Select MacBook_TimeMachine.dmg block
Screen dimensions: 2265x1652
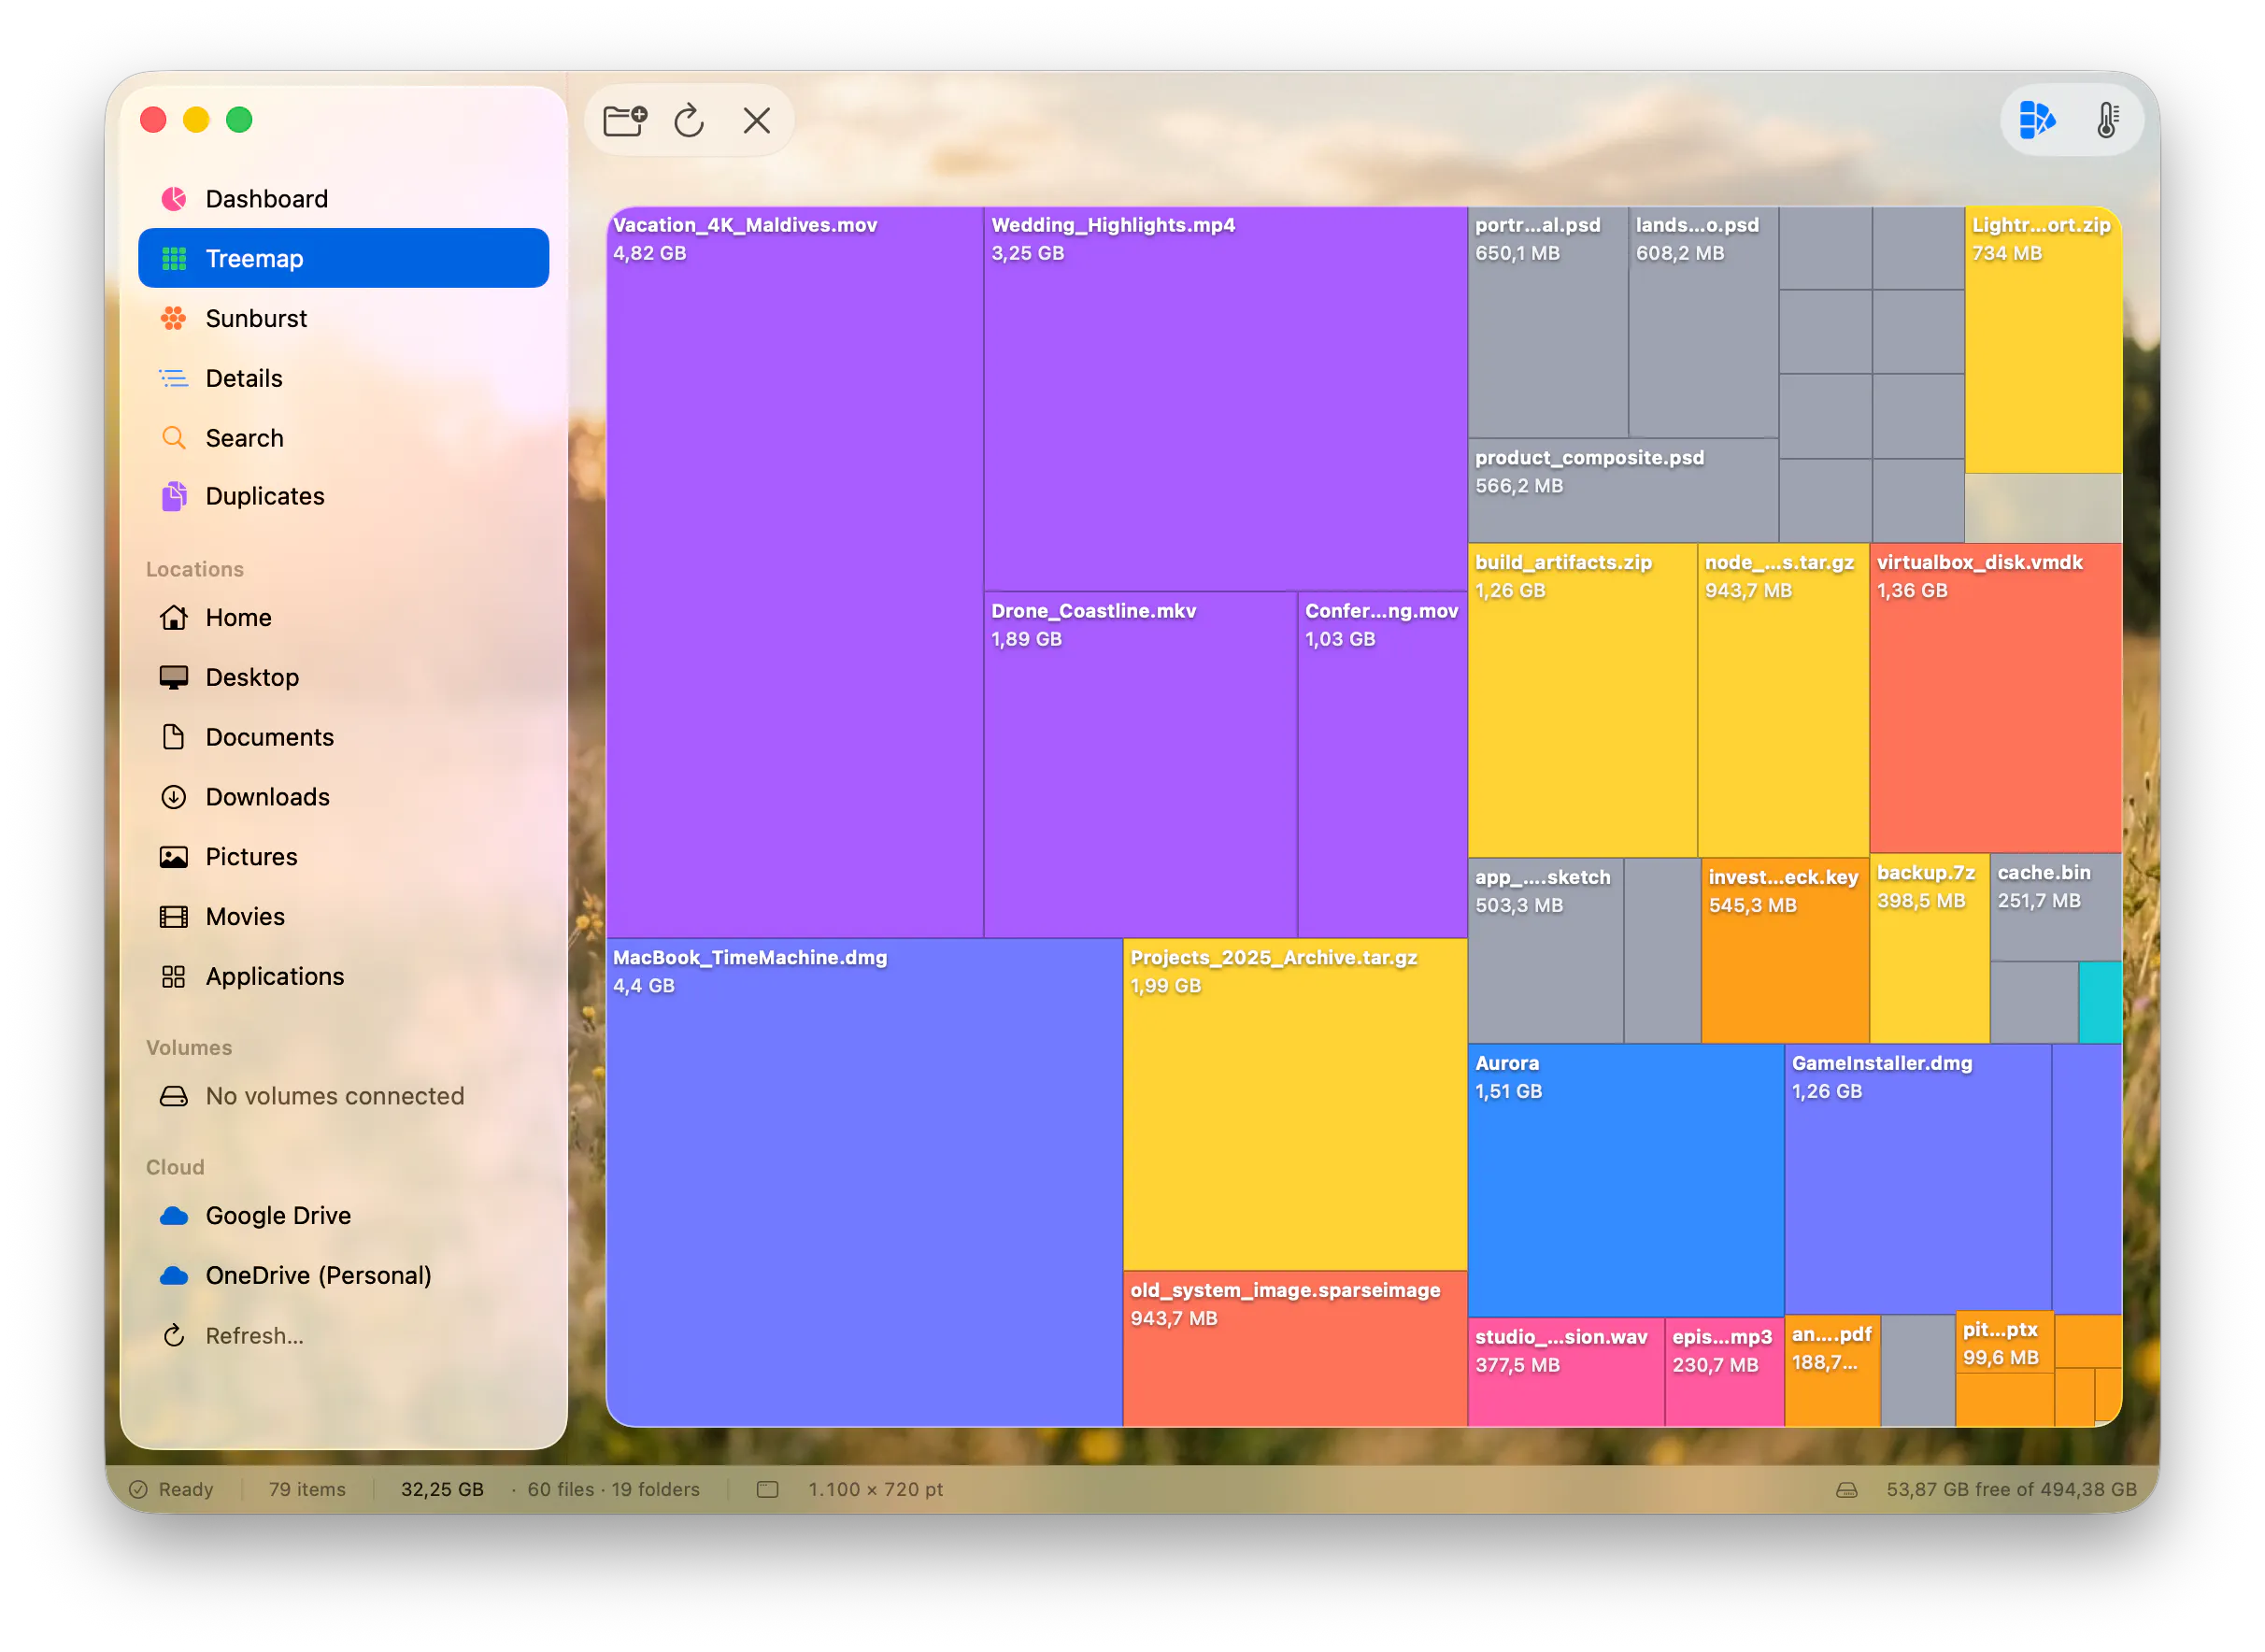865,1182
